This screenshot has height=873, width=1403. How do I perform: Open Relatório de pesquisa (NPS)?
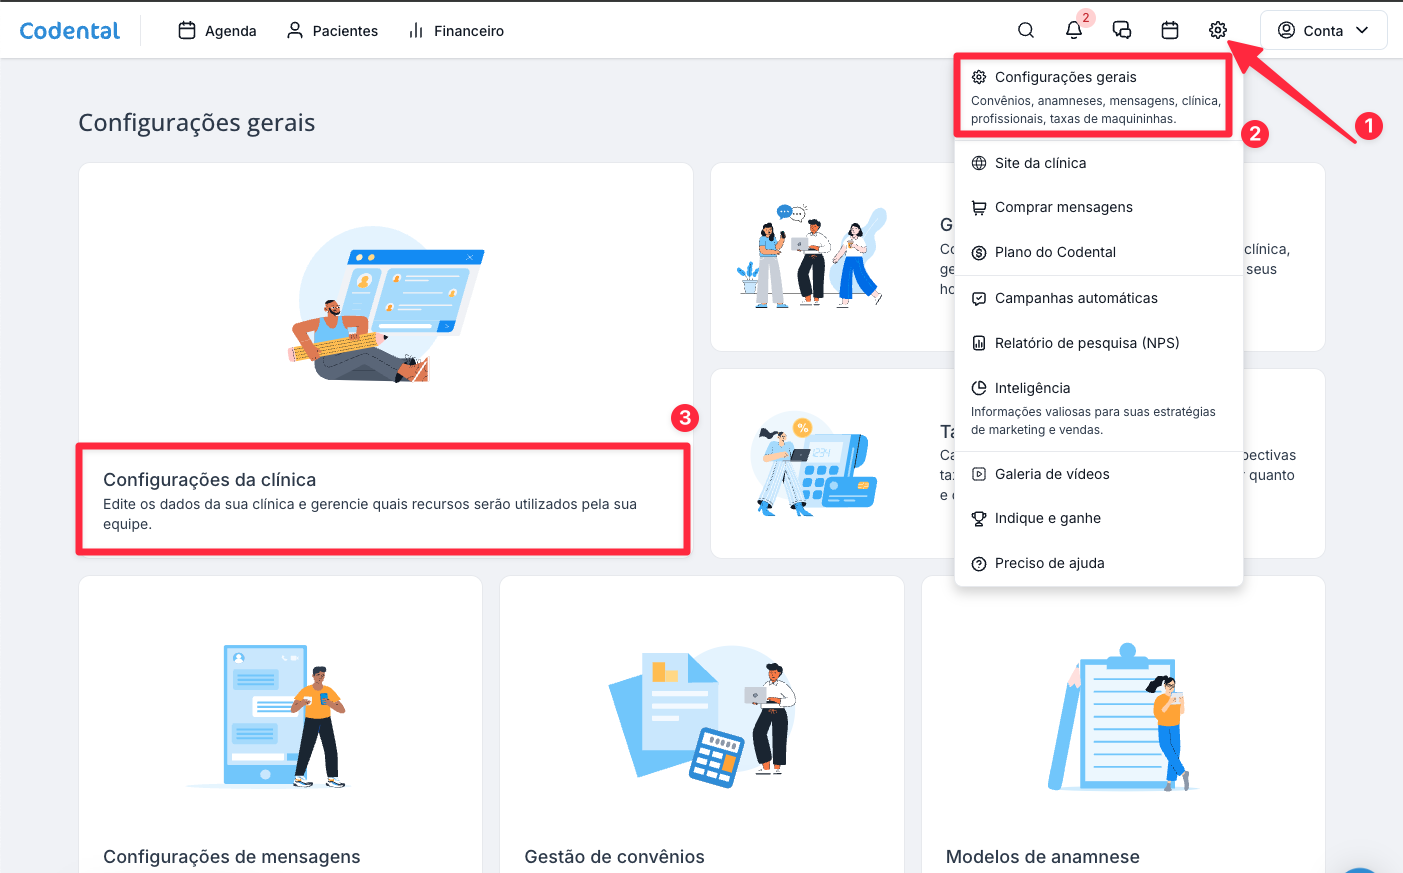coord(1087,343)
